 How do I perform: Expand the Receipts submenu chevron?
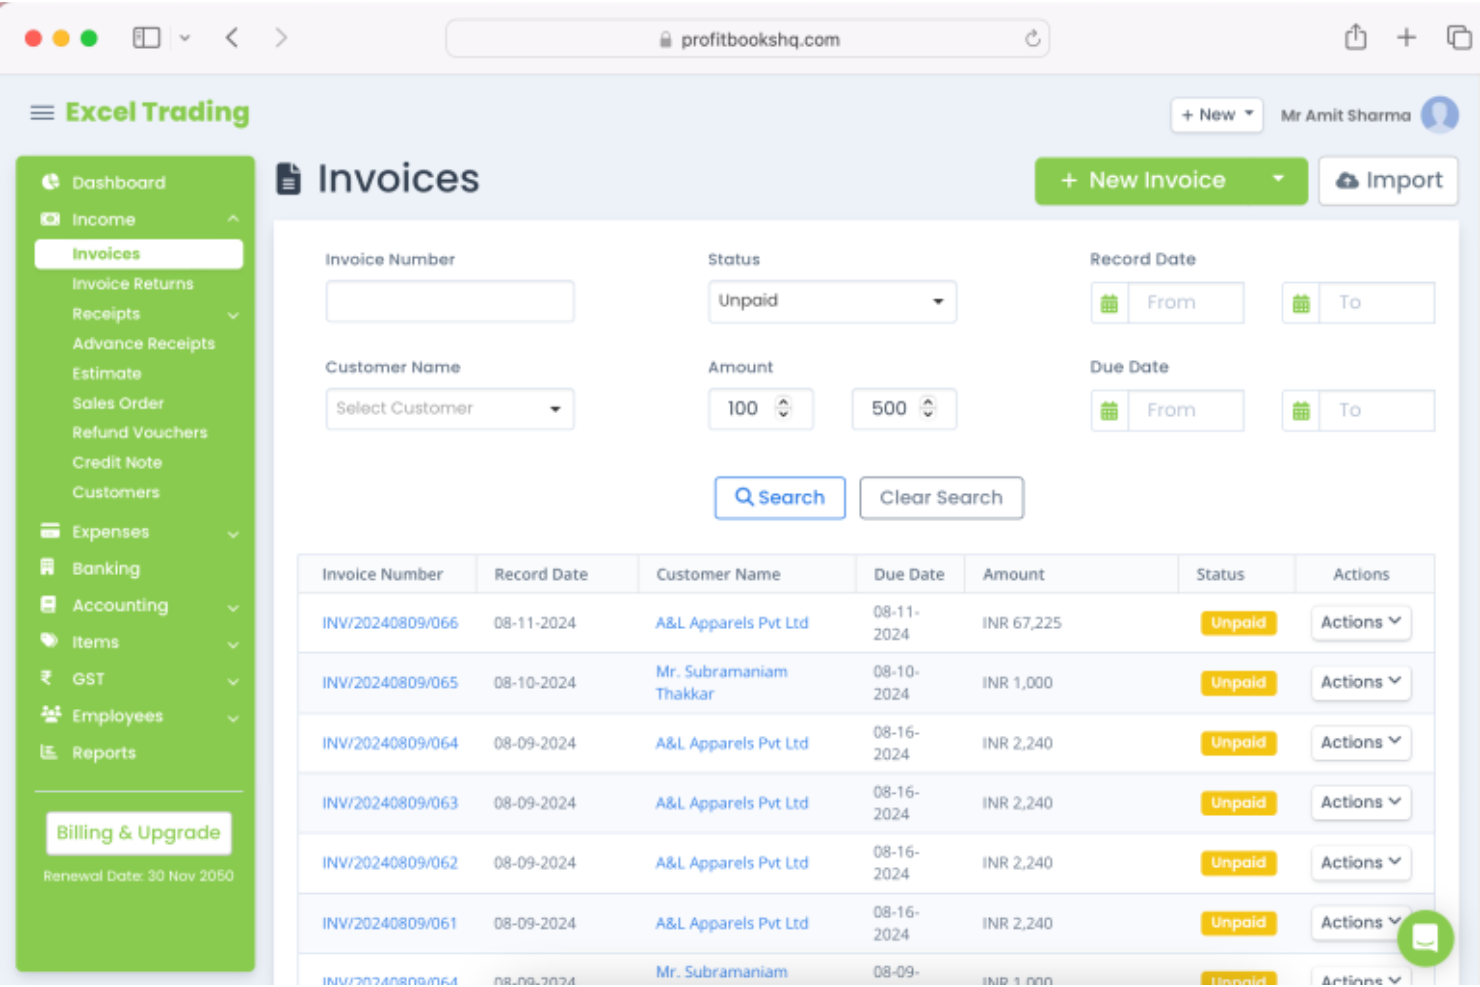point(234,314)
